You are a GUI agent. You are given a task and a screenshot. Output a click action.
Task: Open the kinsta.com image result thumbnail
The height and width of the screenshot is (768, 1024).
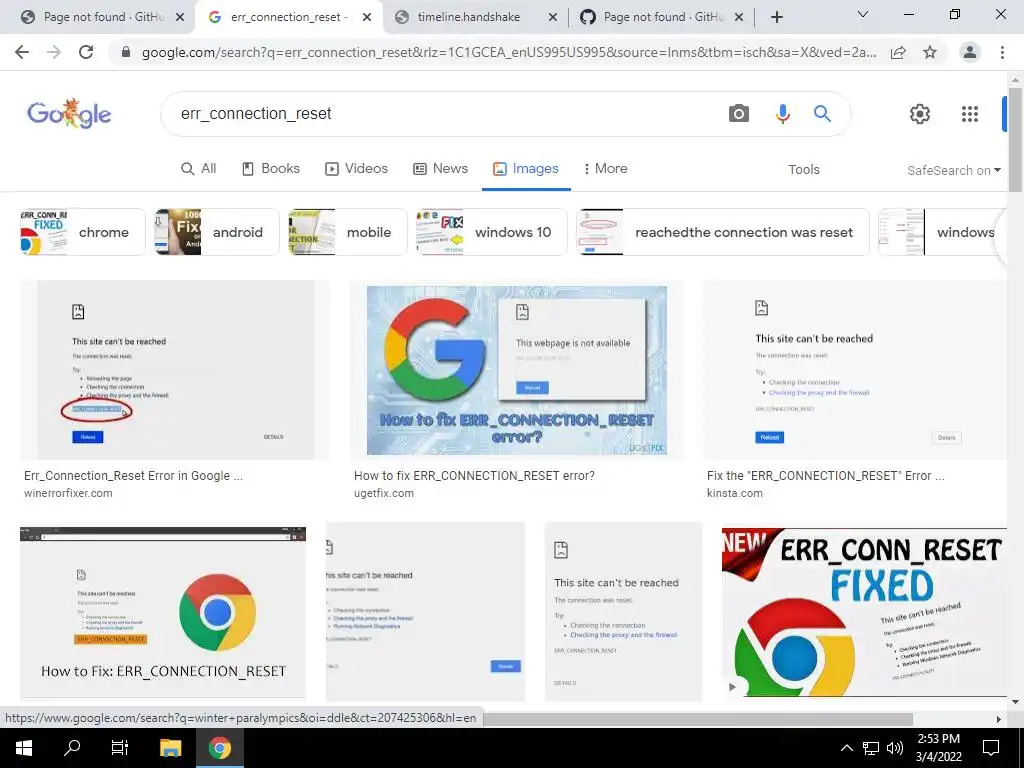click(x=855, y=370)
